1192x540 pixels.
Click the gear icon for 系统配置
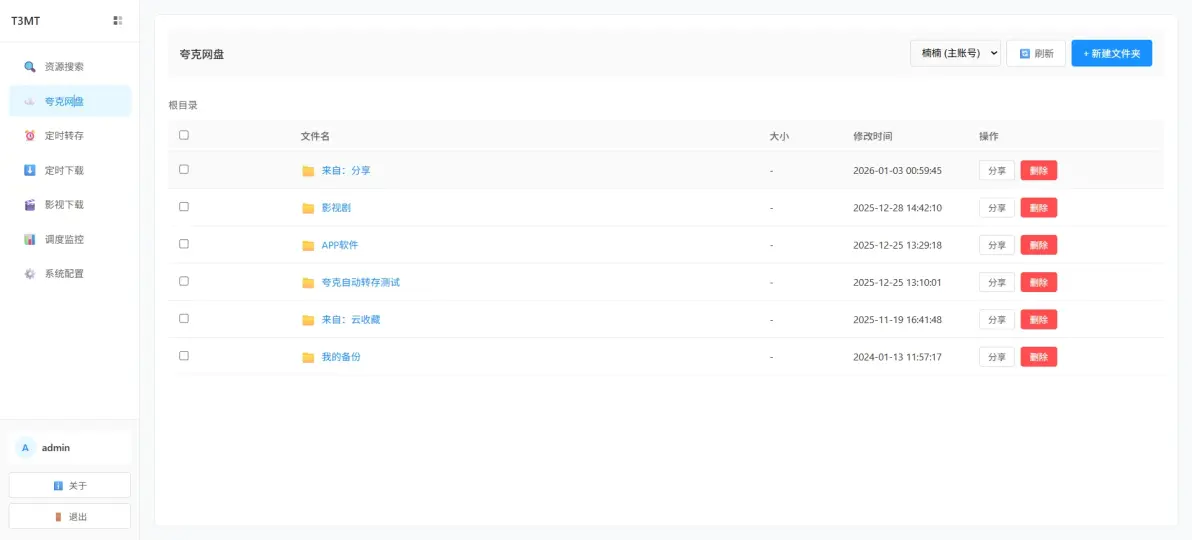point(30,274)
